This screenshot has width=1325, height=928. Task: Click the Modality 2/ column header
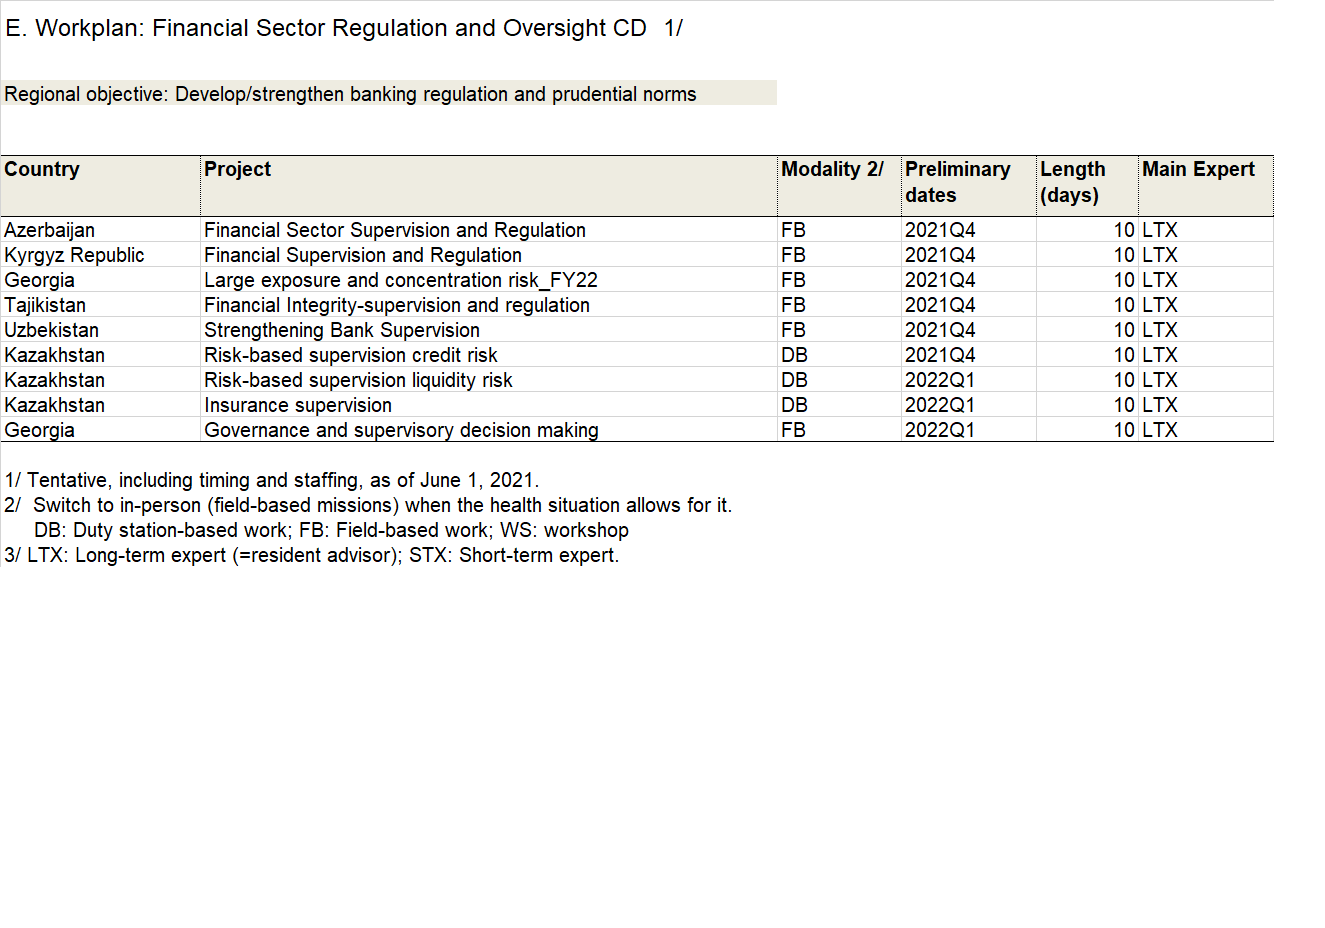pyautogui.click(x=831, y=170)
